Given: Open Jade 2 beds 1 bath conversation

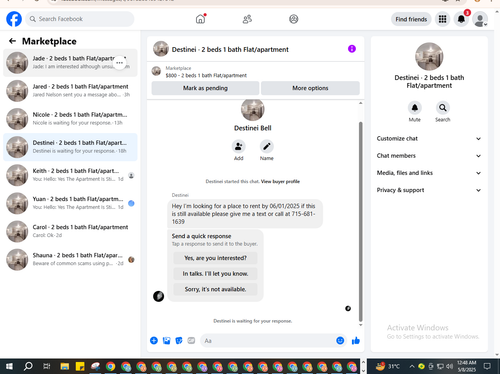Looking at the screenshot, I should pyautogui.click(x=70, y=63).
